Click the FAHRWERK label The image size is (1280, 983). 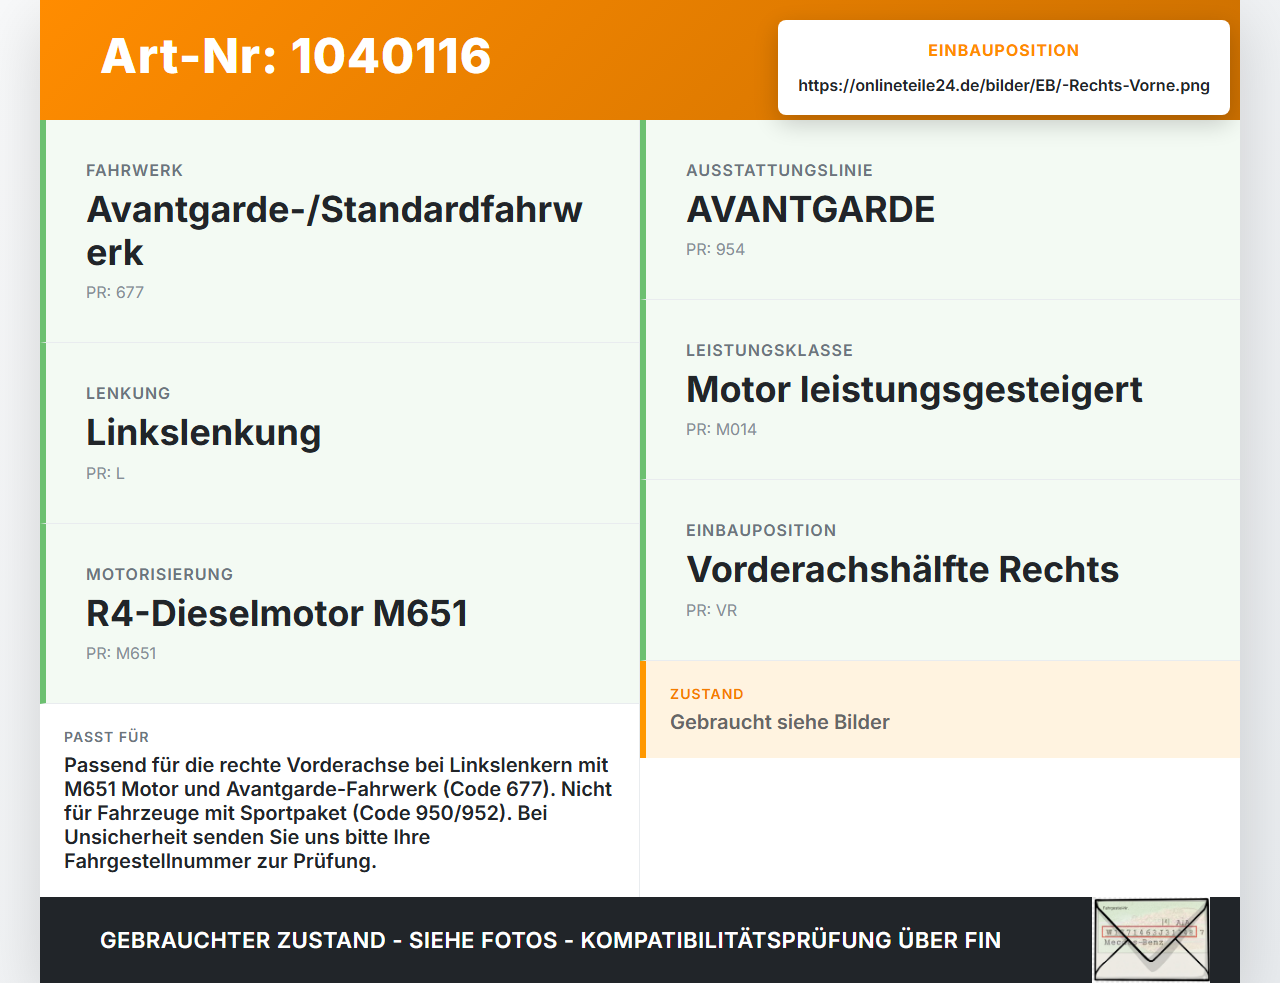click(x=134, y=170)
